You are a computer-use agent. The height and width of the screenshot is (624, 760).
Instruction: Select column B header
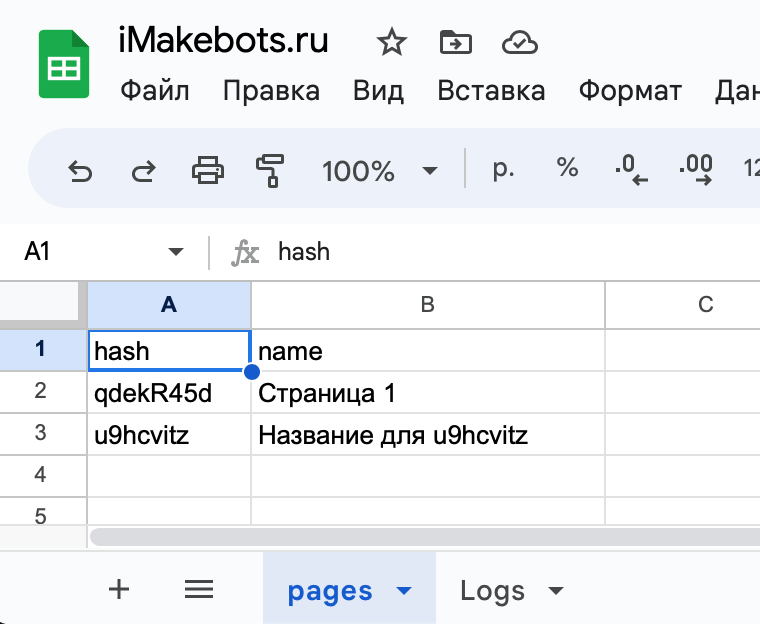(428, 305)
